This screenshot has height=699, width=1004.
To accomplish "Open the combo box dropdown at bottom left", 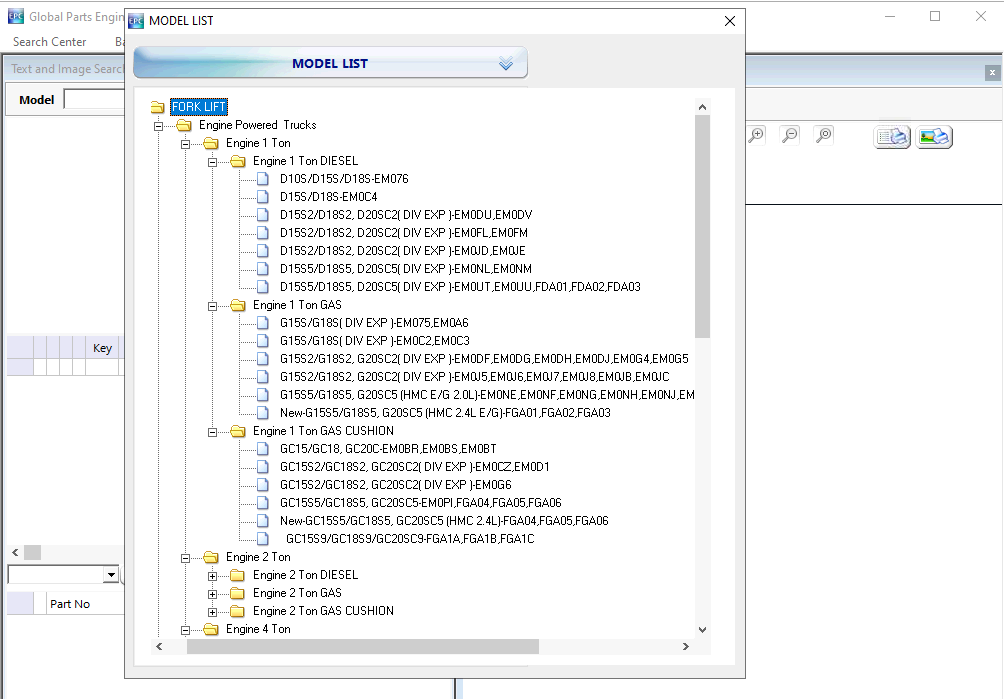I will click(111, 574).
